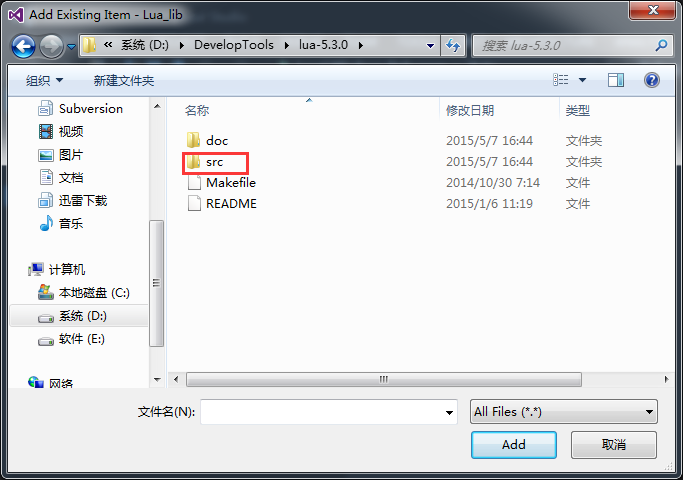Toggle the preview pane icon
683x480 pixels.
pos(615,80)
